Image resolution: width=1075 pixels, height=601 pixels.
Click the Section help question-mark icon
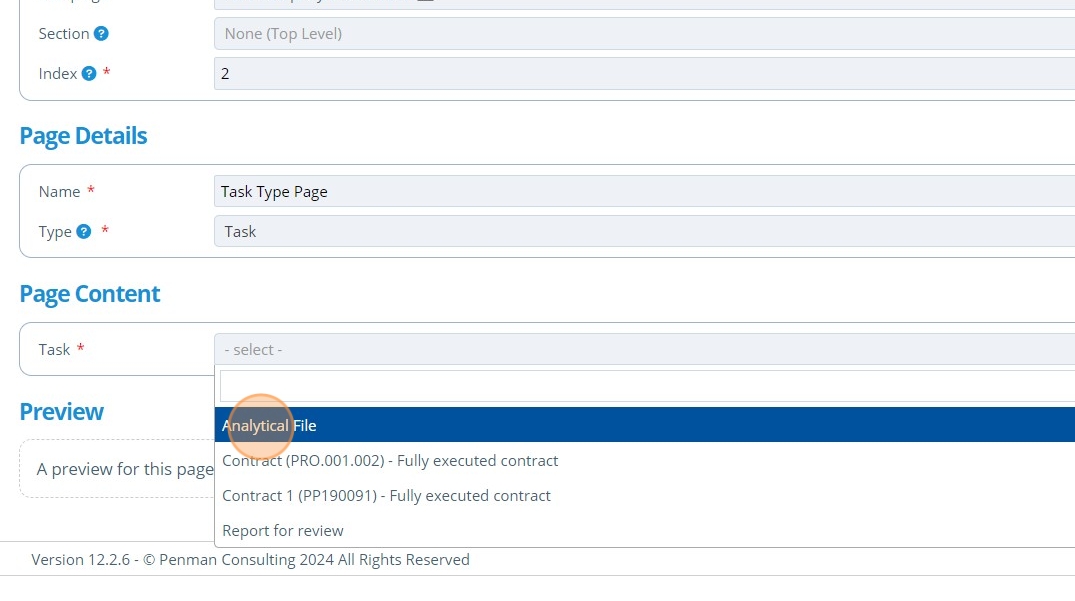(x=101, y=34)
